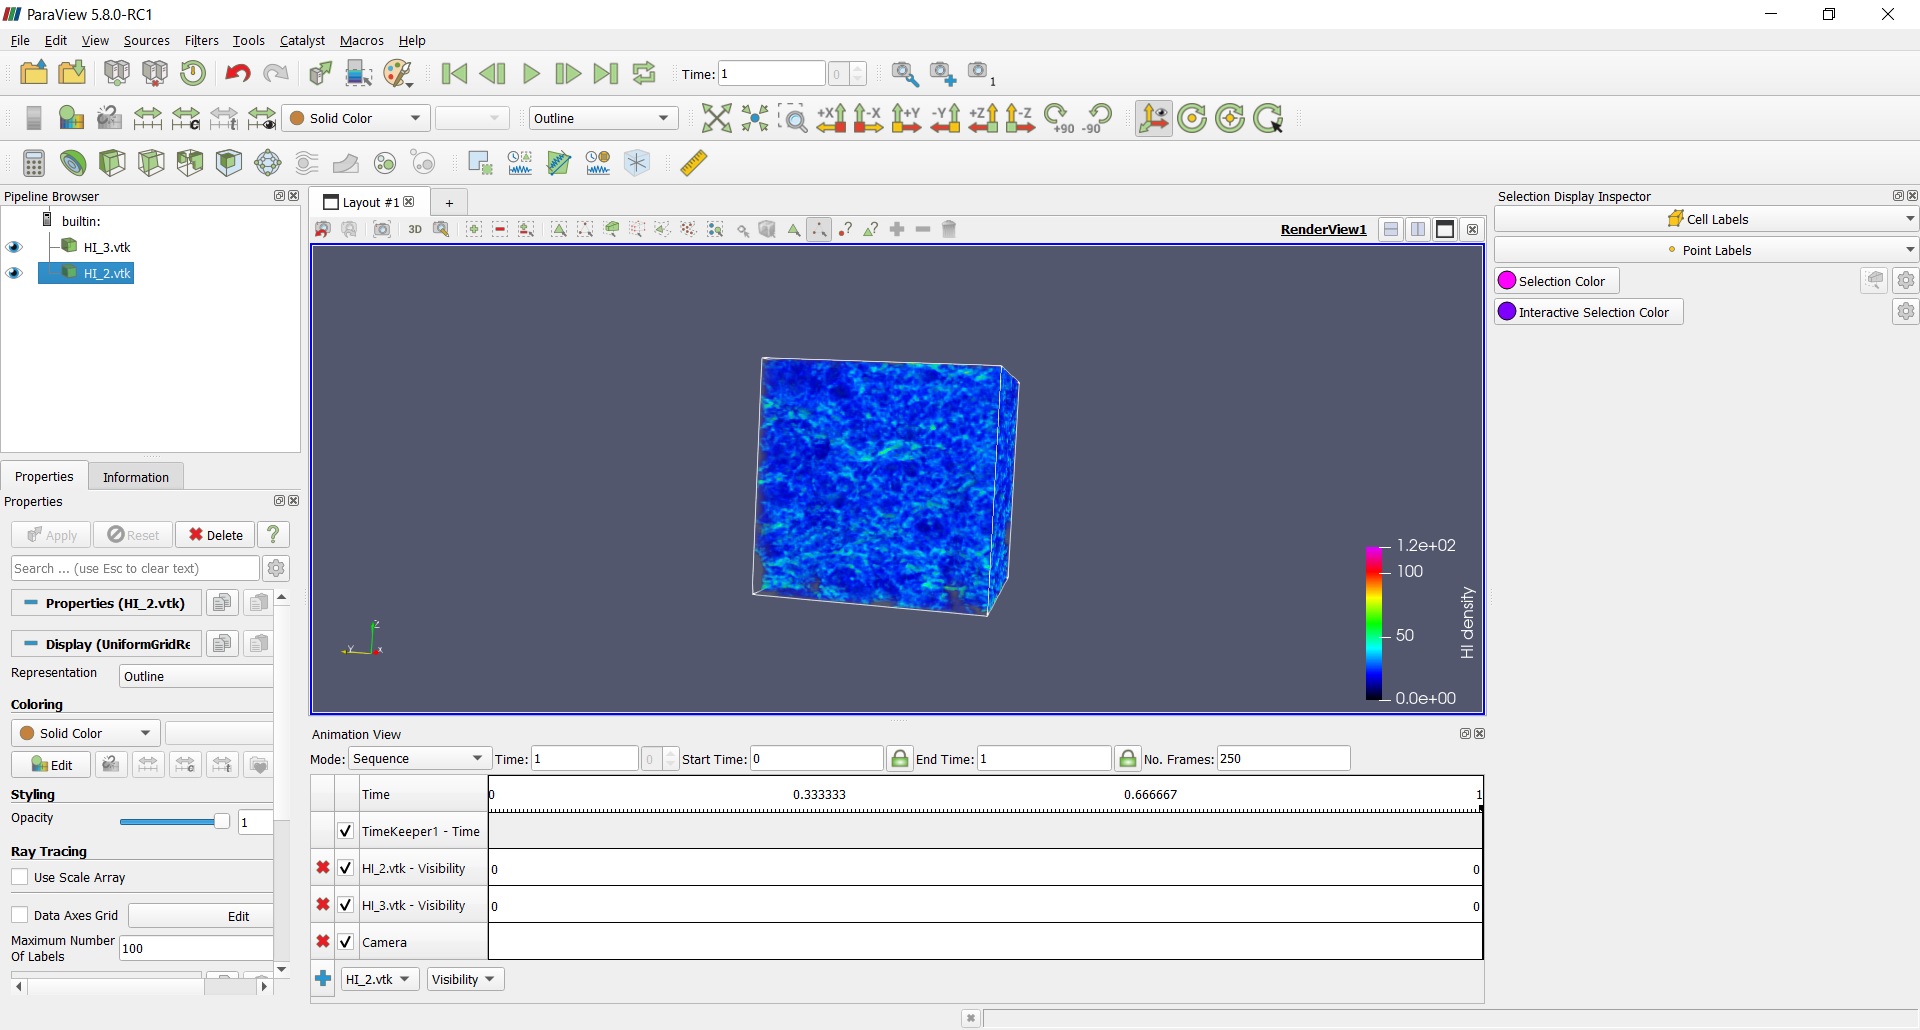
Task: Click the Selection Color swatch button
Action: tap(1557, 281)
